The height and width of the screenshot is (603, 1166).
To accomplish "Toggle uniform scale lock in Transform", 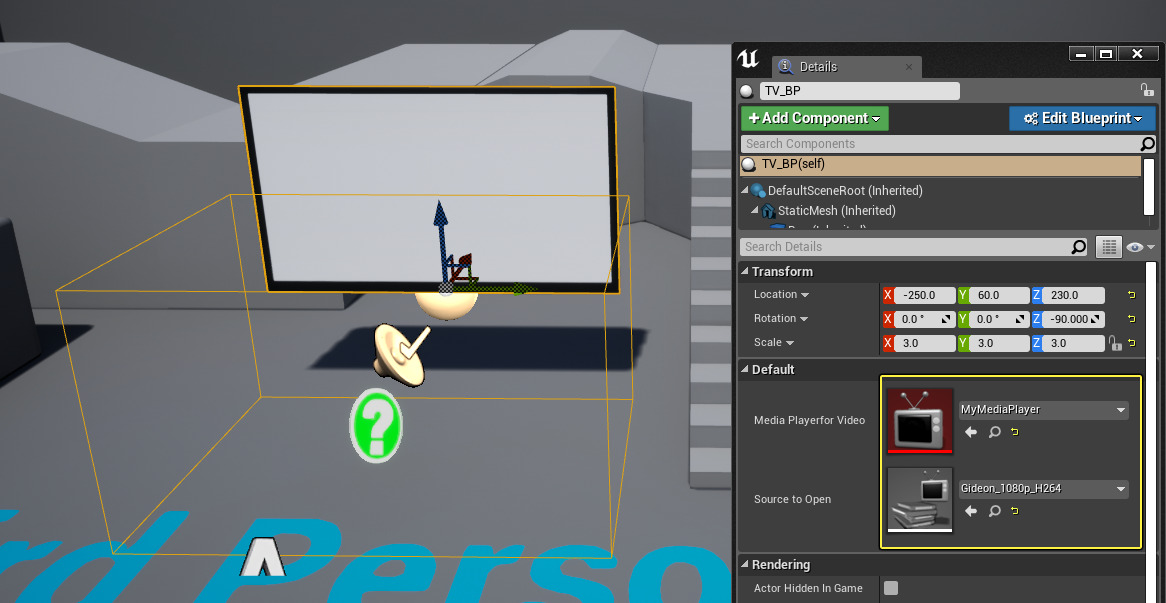I will pyautogui.click(x=1118, y=343).
